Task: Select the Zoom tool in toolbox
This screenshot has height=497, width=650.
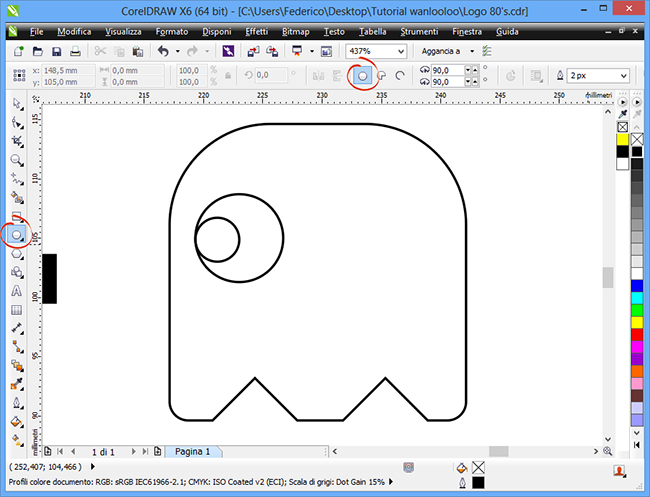Action: pos(17,160)
